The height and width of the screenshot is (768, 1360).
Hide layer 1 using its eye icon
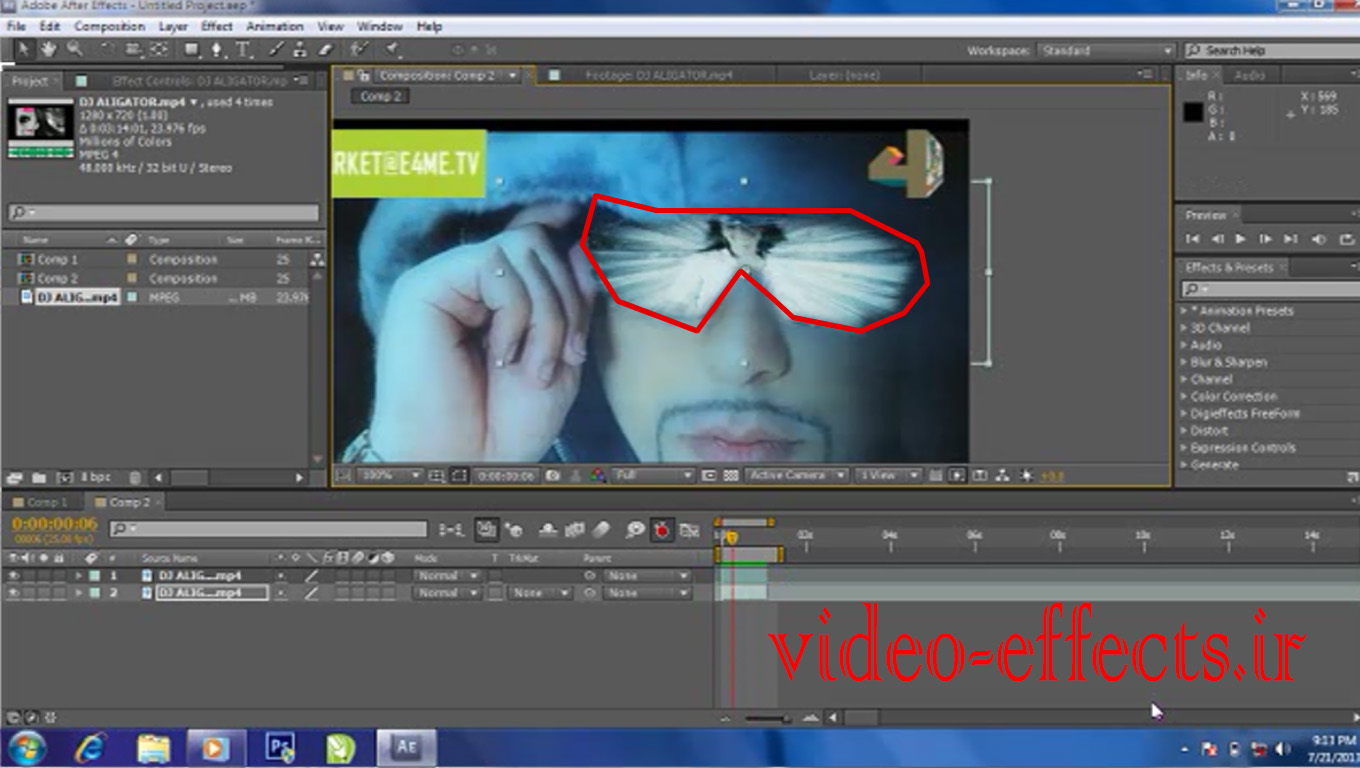(x=13, y=576)
